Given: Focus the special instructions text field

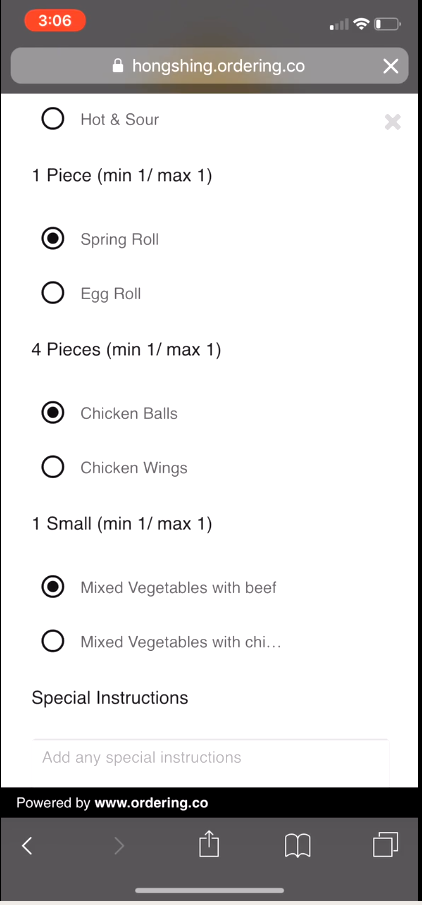Looking at the screenshot, I should click(x=211, y=762).
